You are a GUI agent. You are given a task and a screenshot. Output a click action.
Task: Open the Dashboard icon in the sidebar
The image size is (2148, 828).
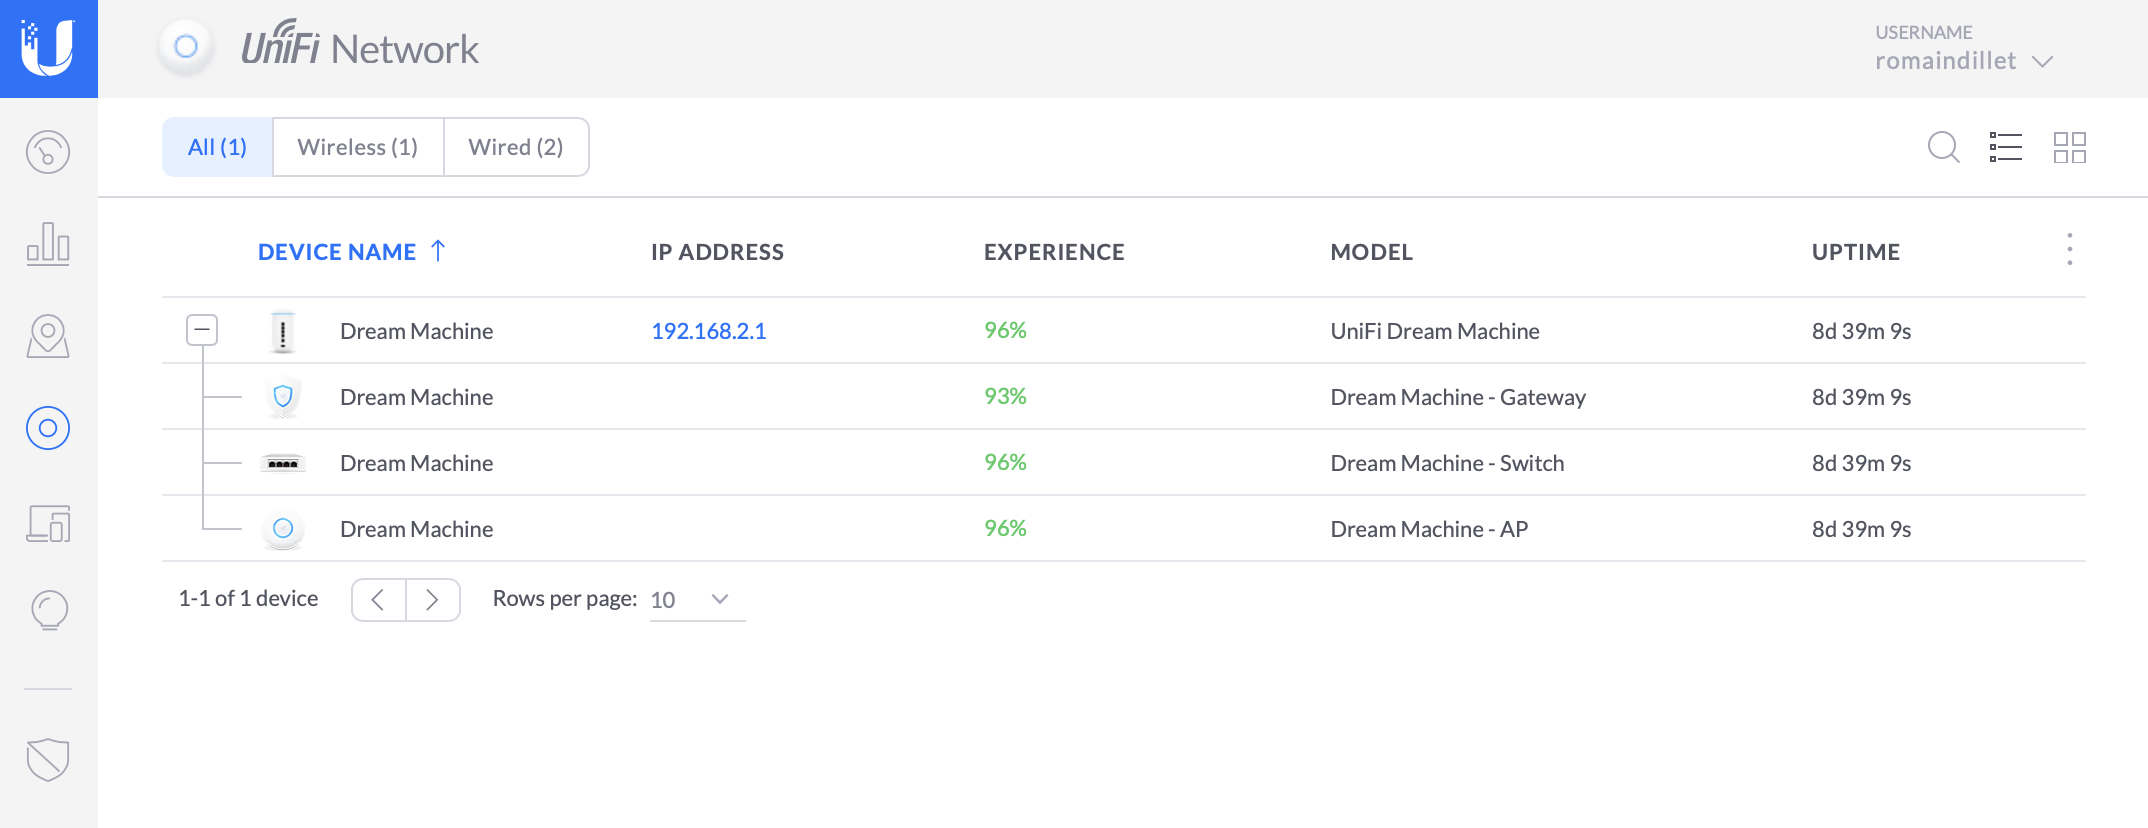[48, 152]
